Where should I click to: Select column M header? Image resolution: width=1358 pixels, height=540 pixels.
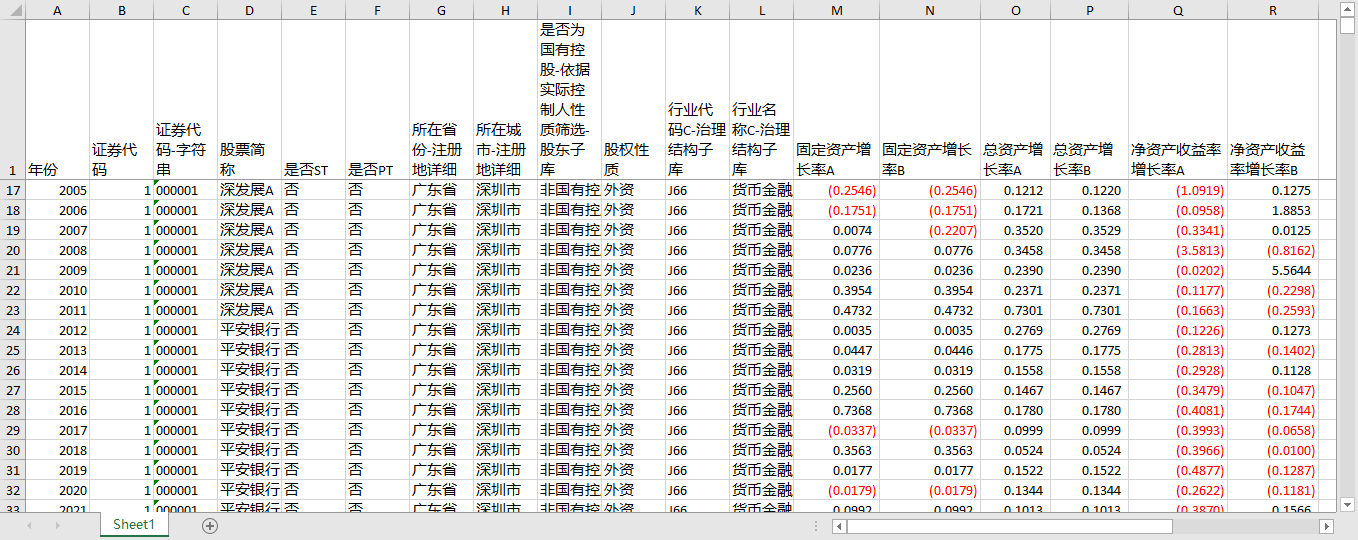tap(836, 10)
